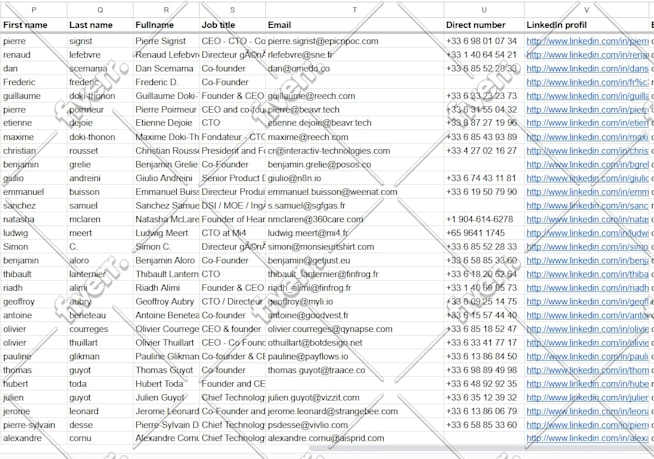Click phone number +33 4 27 02 16 27
654x459 pixels.
(x=481, y=151)
